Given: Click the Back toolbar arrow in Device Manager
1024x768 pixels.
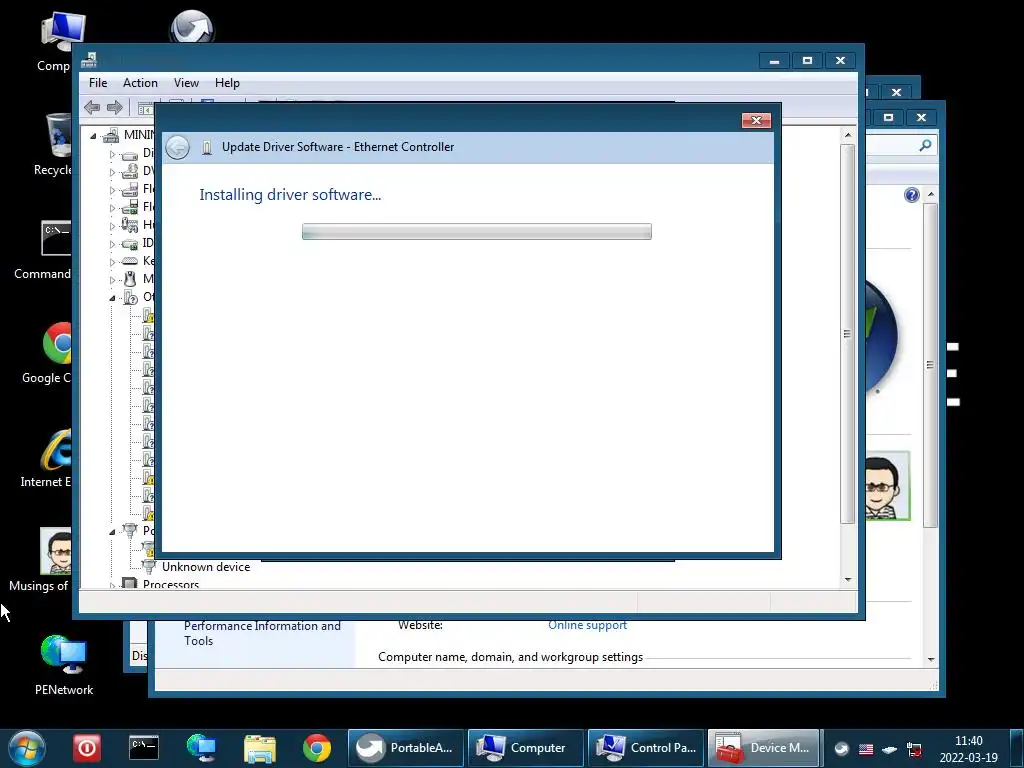Looking at the screenshot, I should click(92, 108).
